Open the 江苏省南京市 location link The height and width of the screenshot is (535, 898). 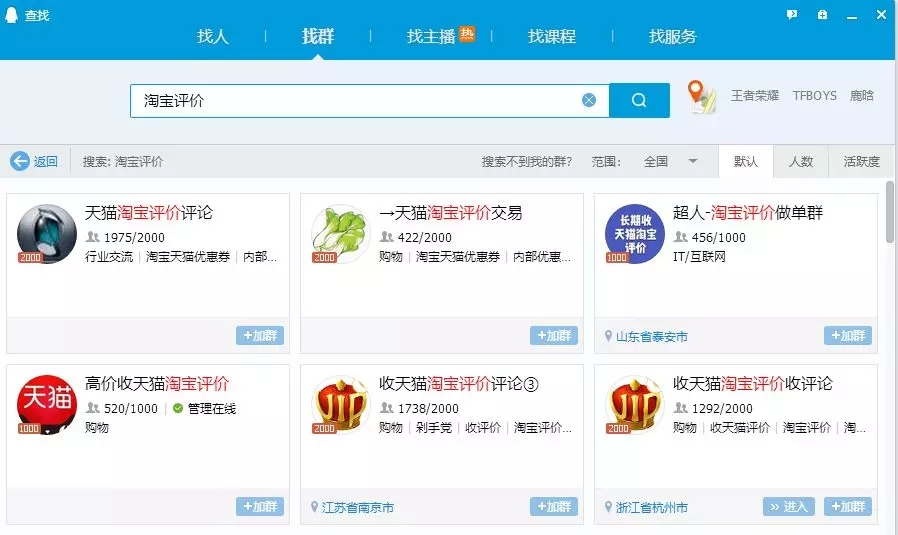[x=357, y=508]
